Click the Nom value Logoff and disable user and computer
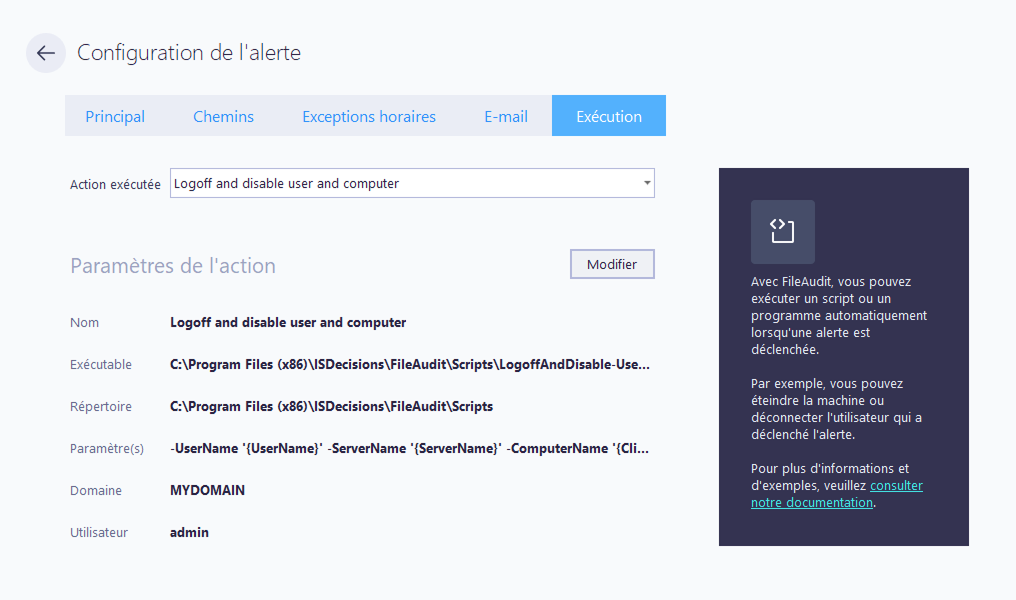Screen dimensions: 1016x600 click(x=288, y=322)
